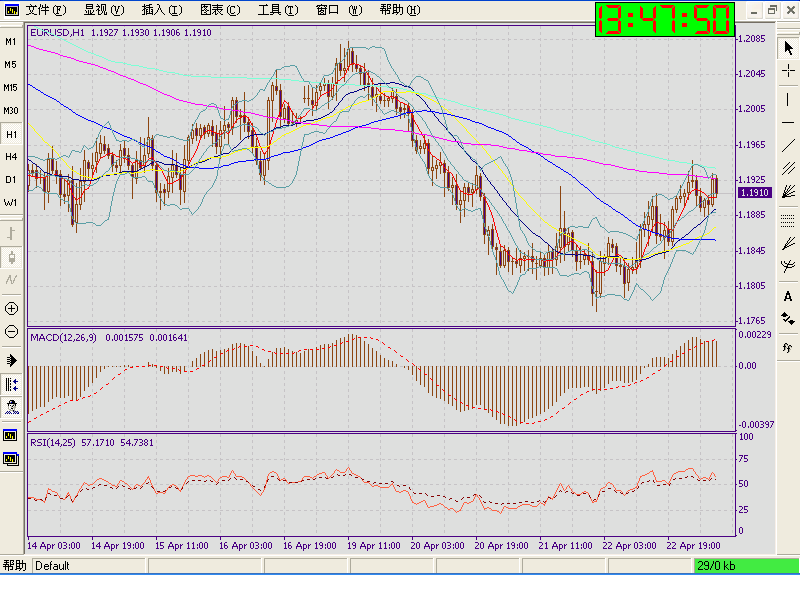Click the cascading chart windows icon
This screenshot has width=800, height=600.
11,459
